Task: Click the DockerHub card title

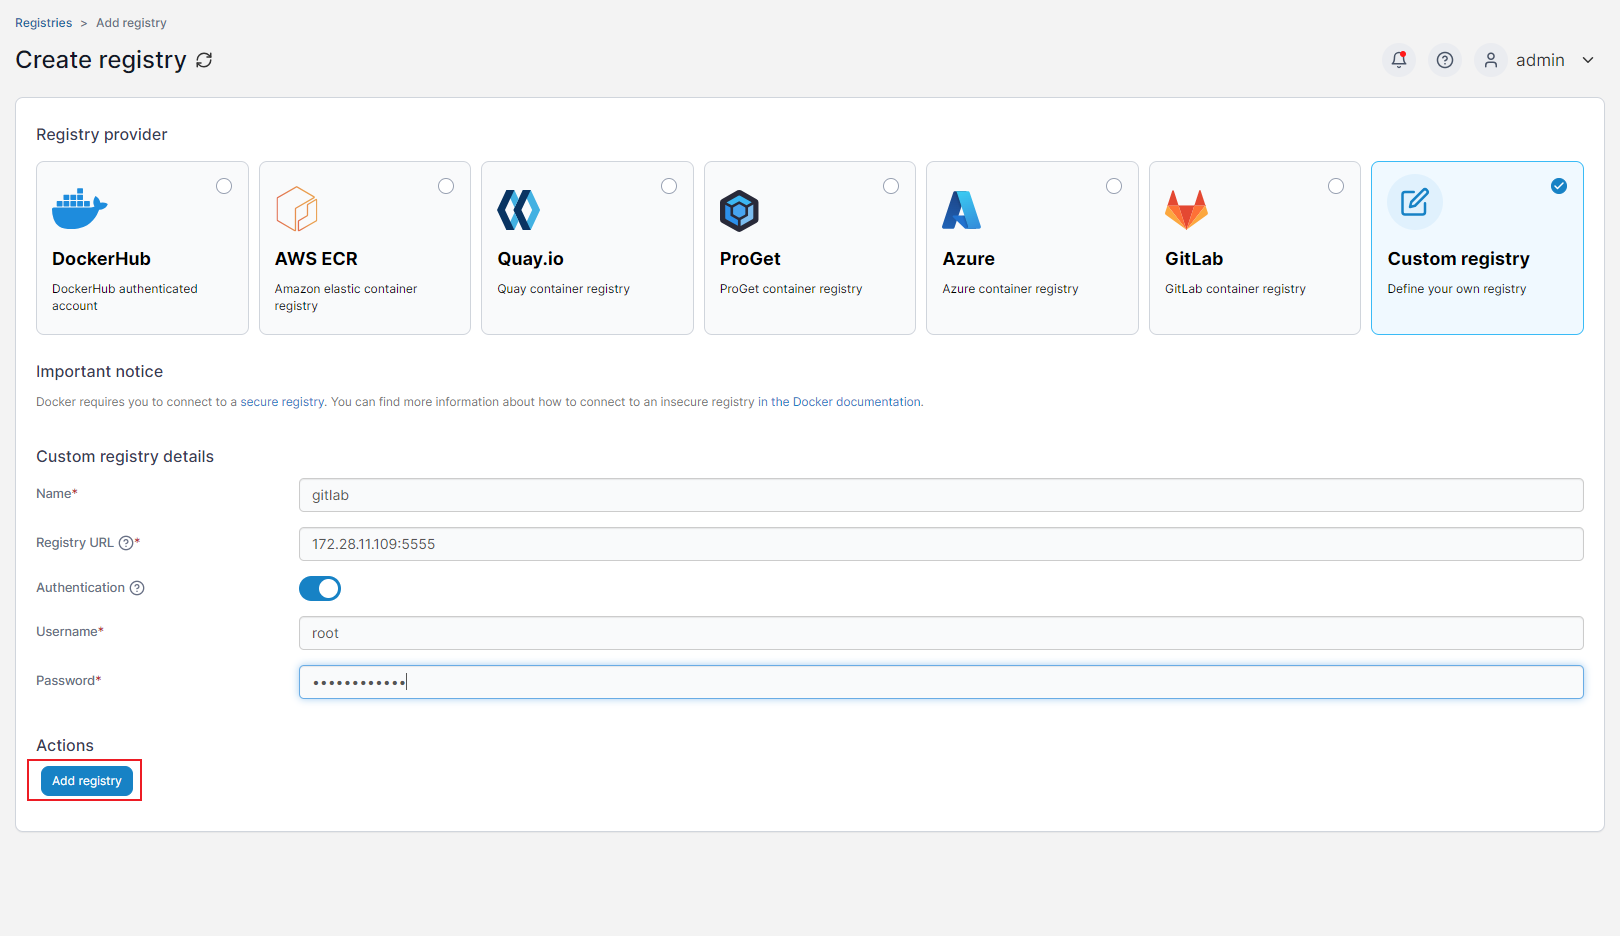Action: click(101, 259)
